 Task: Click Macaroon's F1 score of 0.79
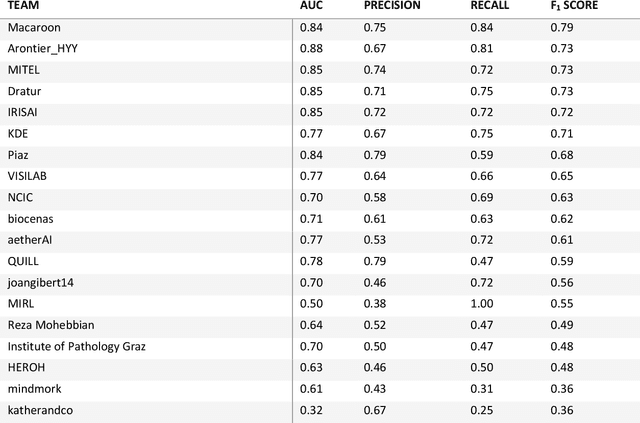(x=548, y=27)
